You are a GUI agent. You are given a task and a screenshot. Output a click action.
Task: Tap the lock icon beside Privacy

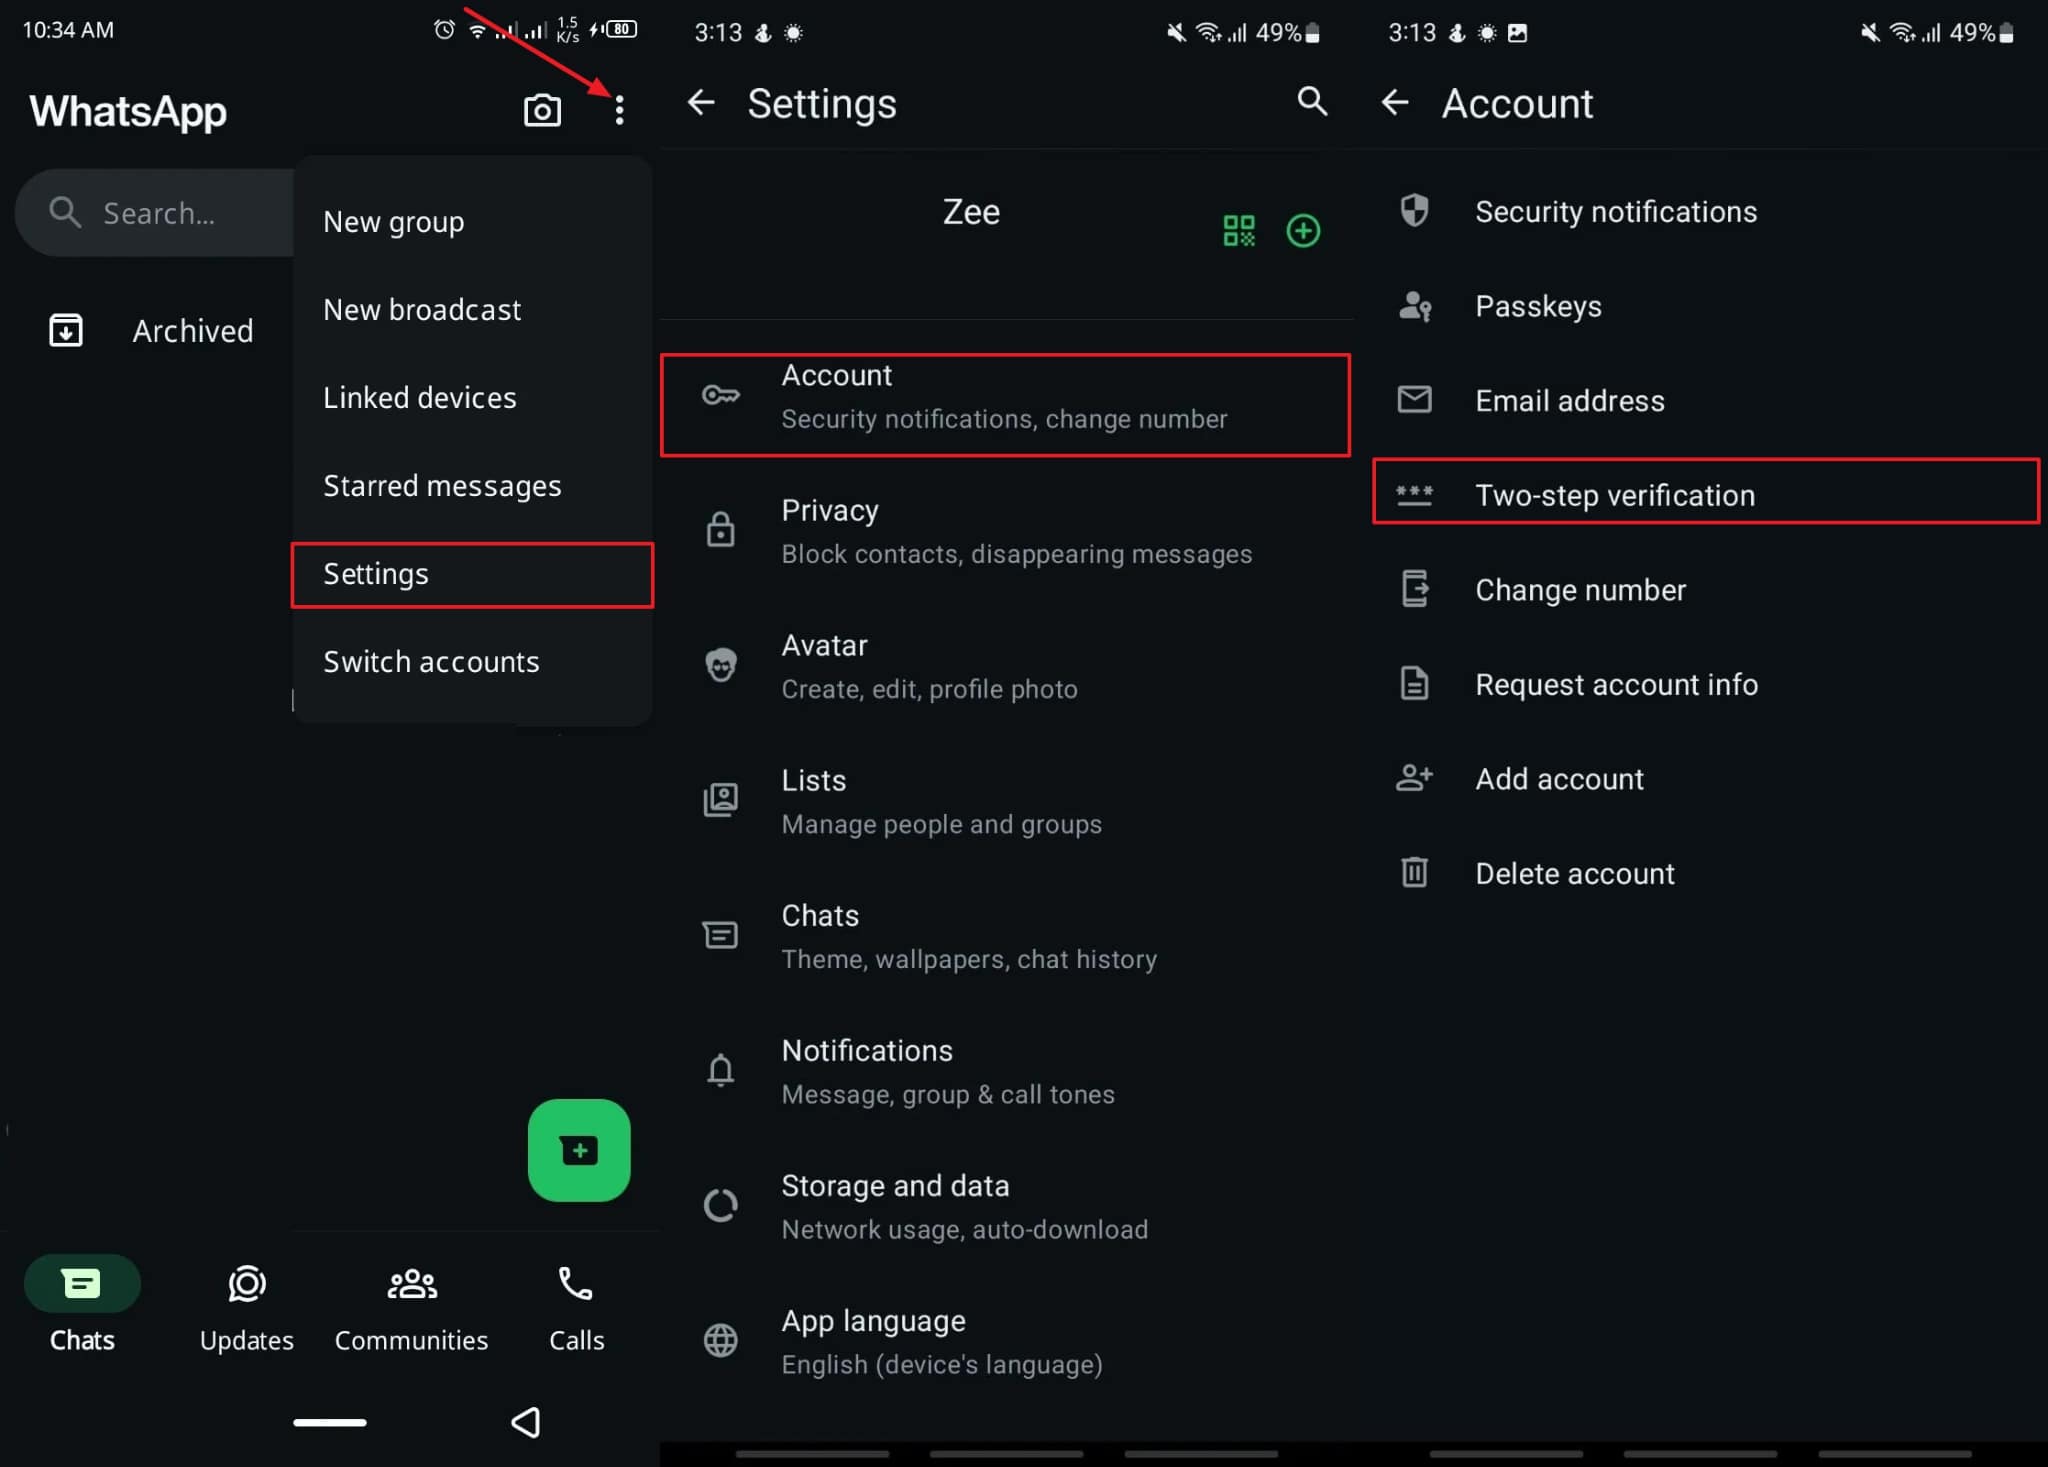(x=720, y=529)
